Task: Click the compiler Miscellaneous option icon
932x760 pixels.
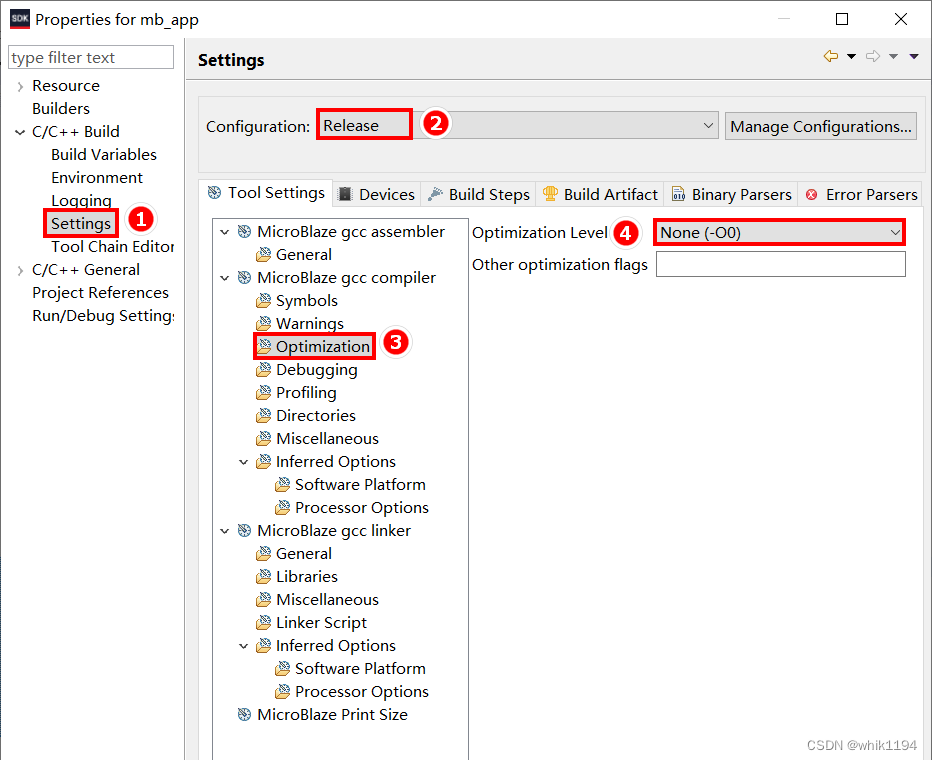Action: point(263,439)
